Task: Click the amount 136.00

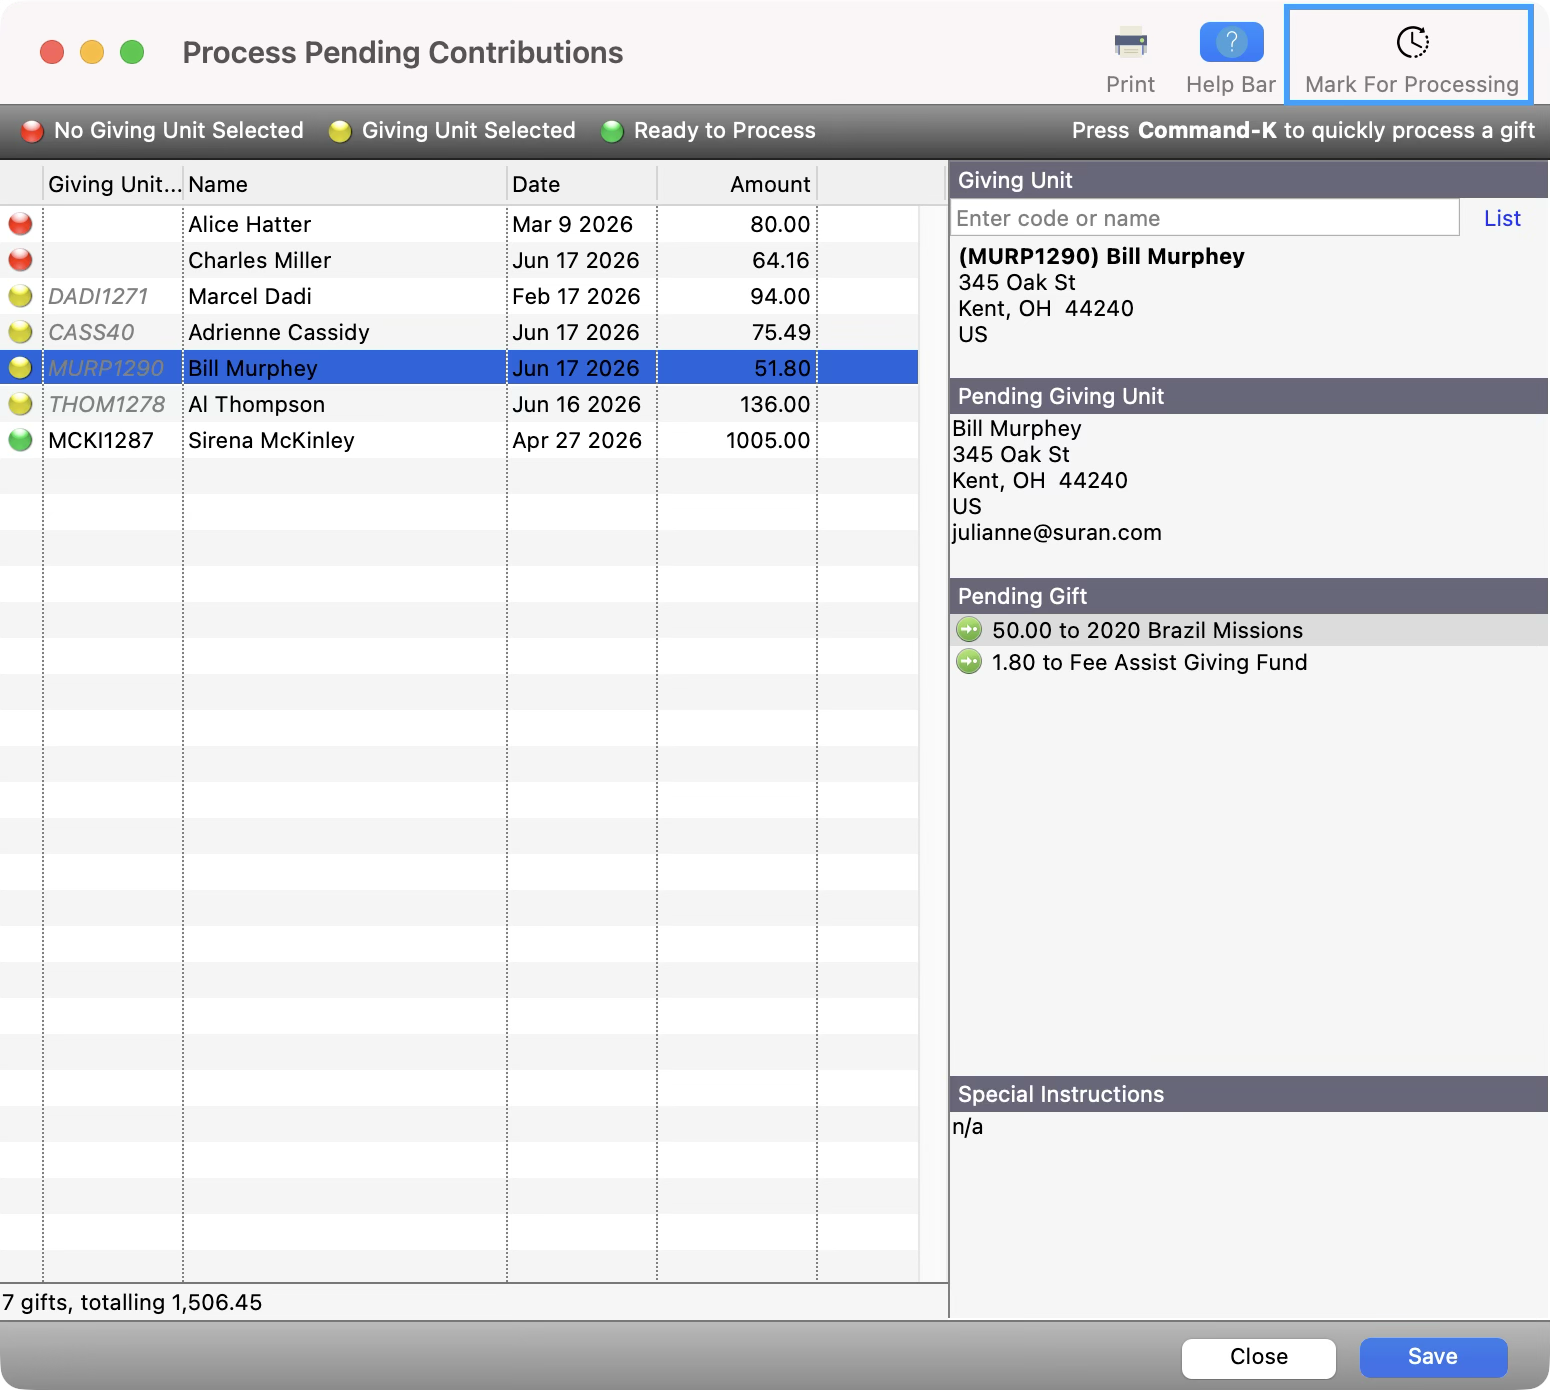Action: coord(775,404)
